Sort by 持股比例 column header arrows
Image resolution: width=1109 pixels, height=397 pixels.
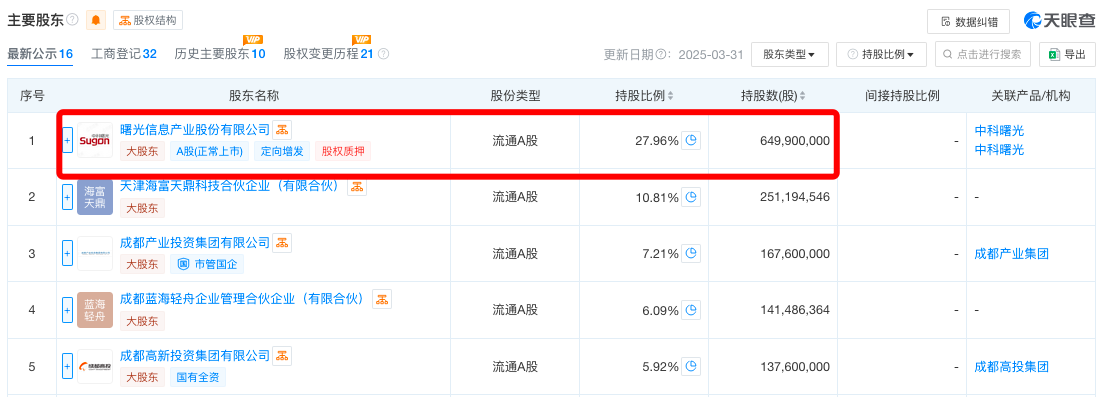pyautogui.click(x=670, y=96)
